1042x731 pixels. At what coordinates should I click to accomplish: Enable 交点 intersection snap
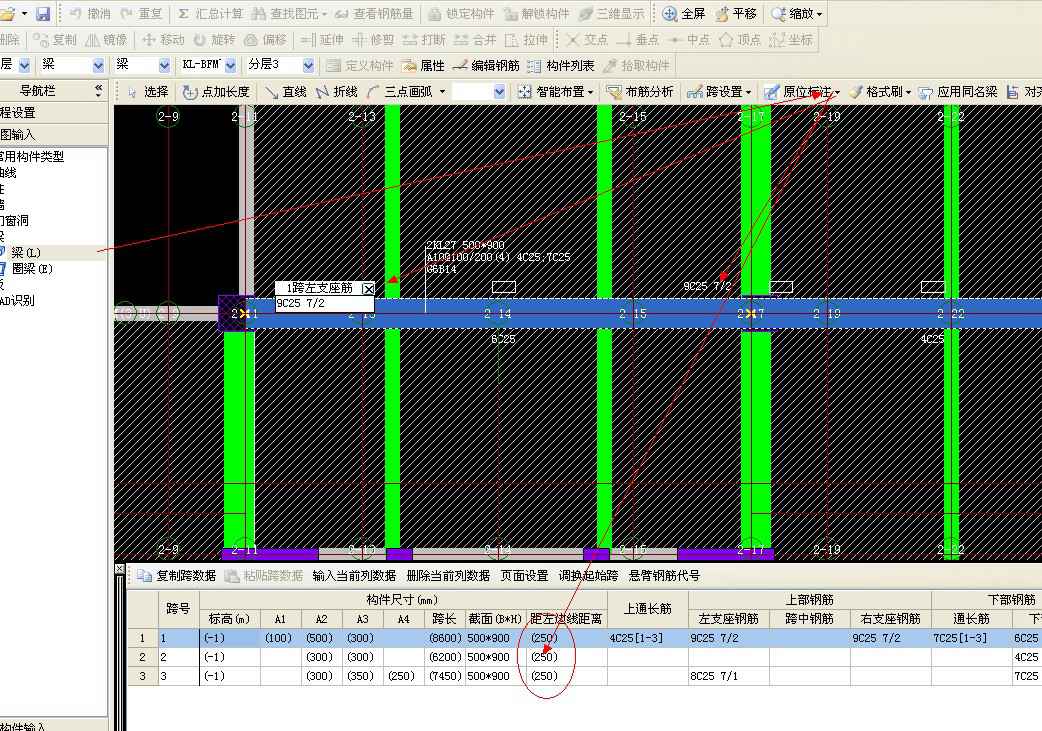pos(587,40)
